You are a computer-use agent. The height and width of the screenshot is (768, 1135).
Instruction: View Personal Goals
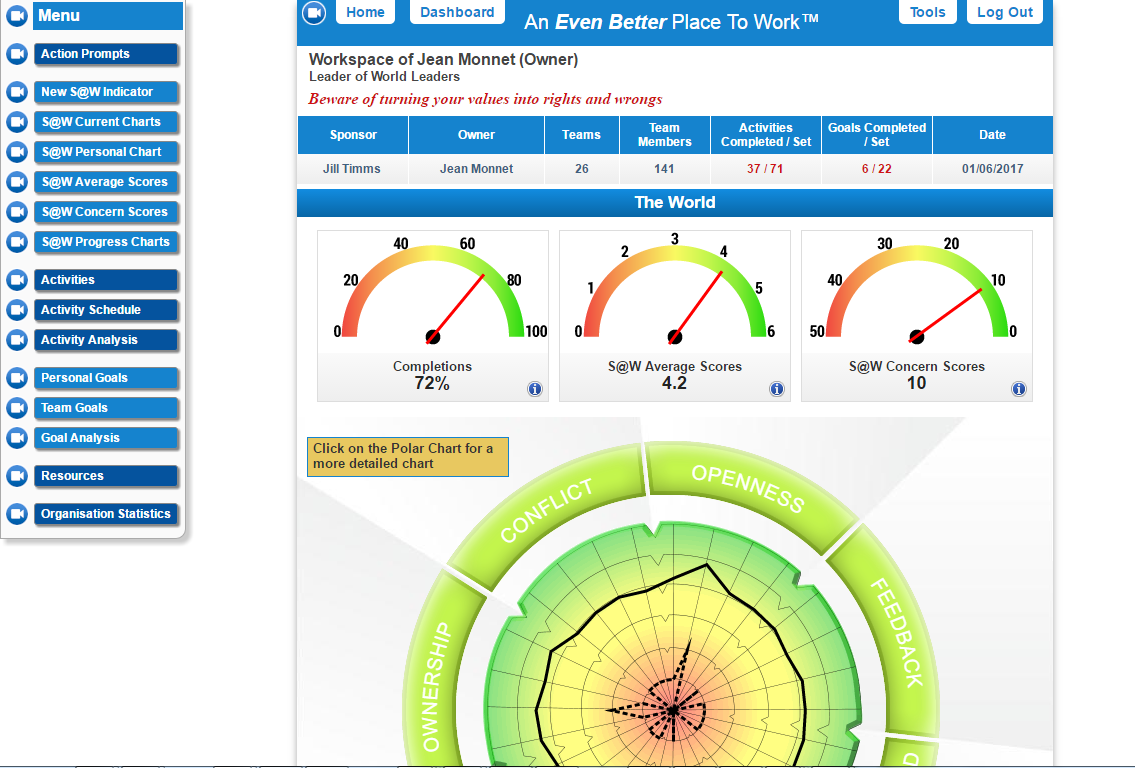click(106, 378)
